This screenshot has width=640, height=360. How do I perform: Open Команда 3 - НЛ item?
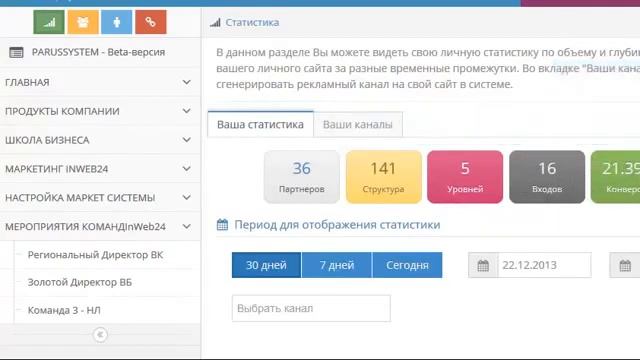(64, 310)
